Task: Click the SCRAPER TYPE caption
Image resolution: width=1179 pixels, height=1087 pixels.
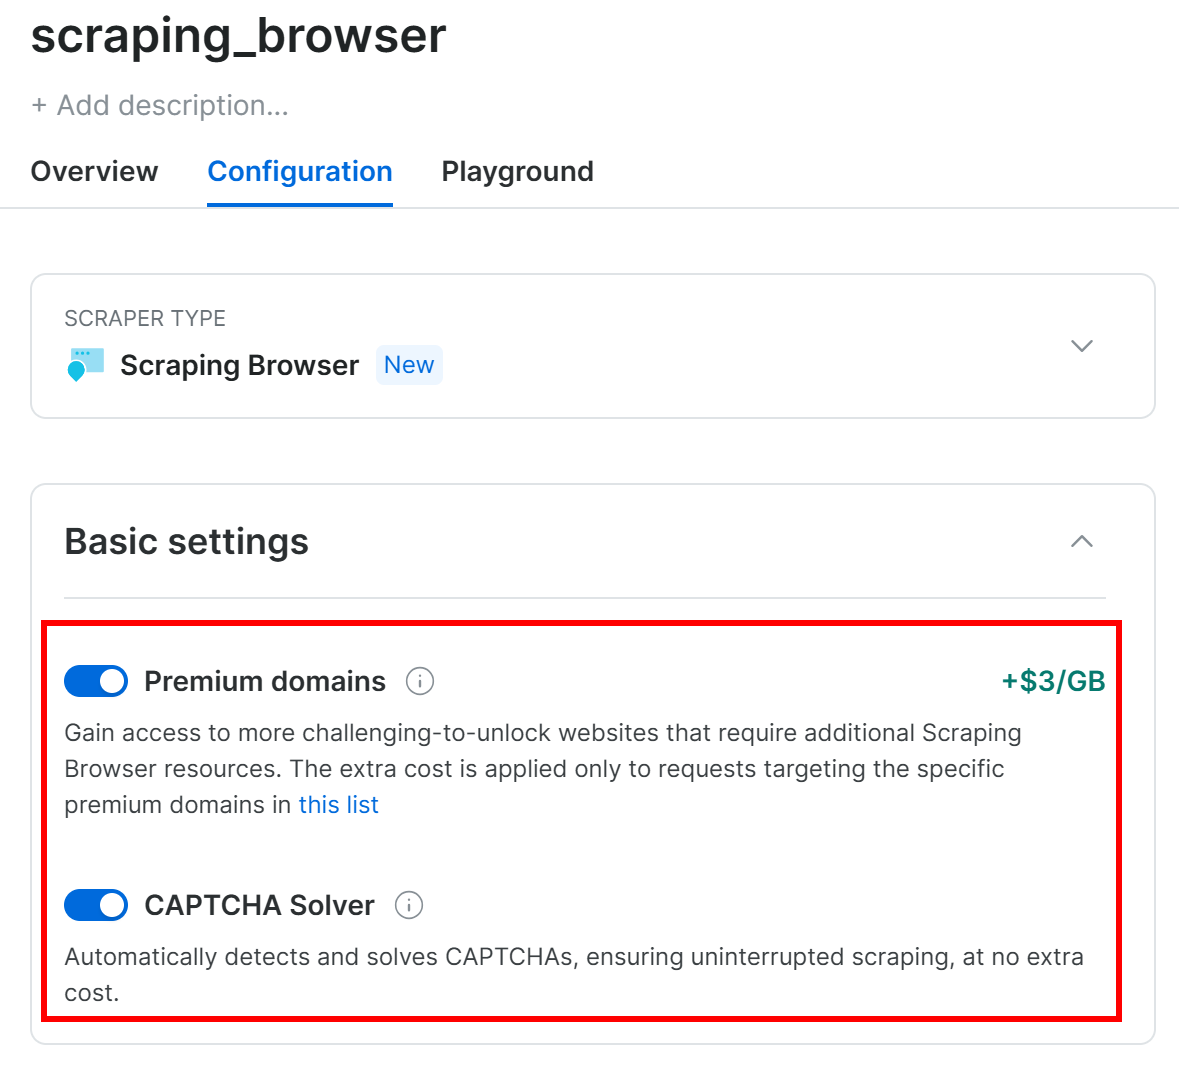Action: point(145,319)
